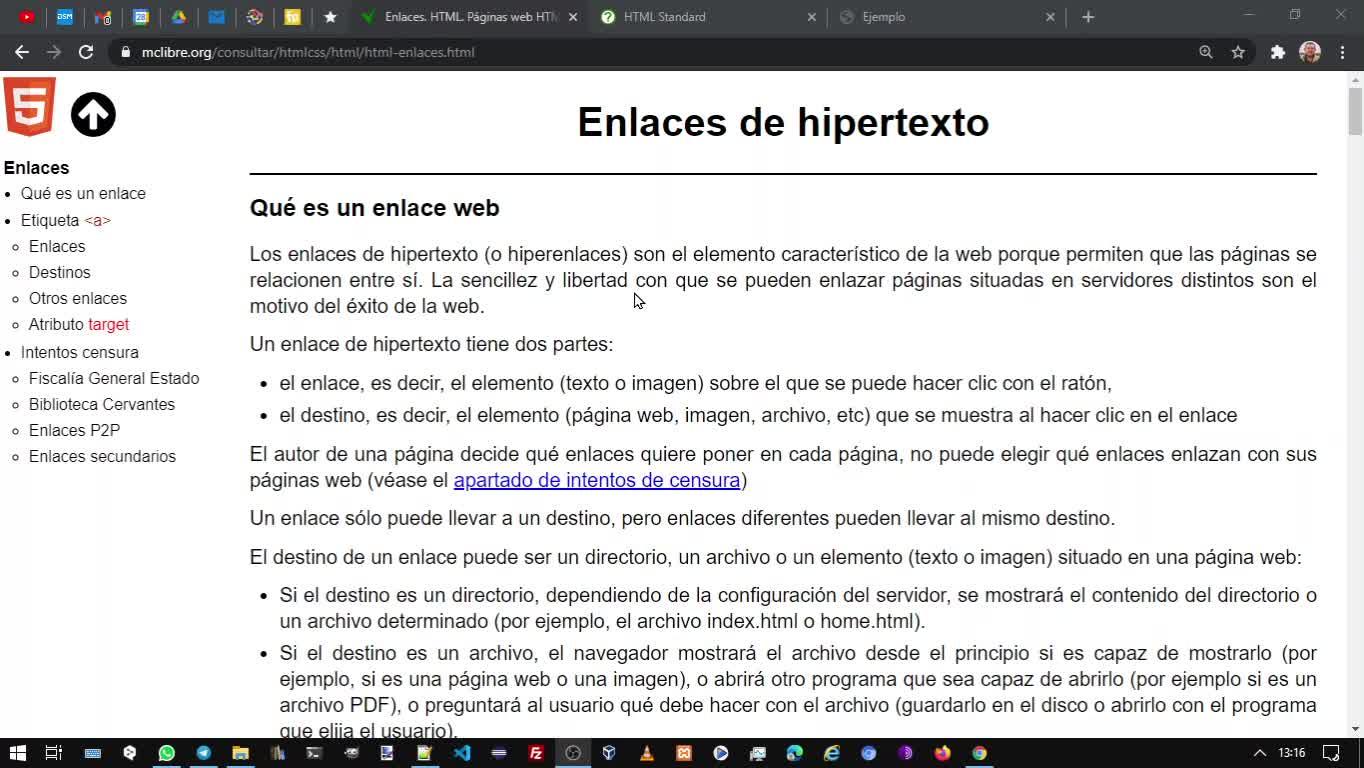
Task: Click the black up-arrow circle icon
Action: 93,115
